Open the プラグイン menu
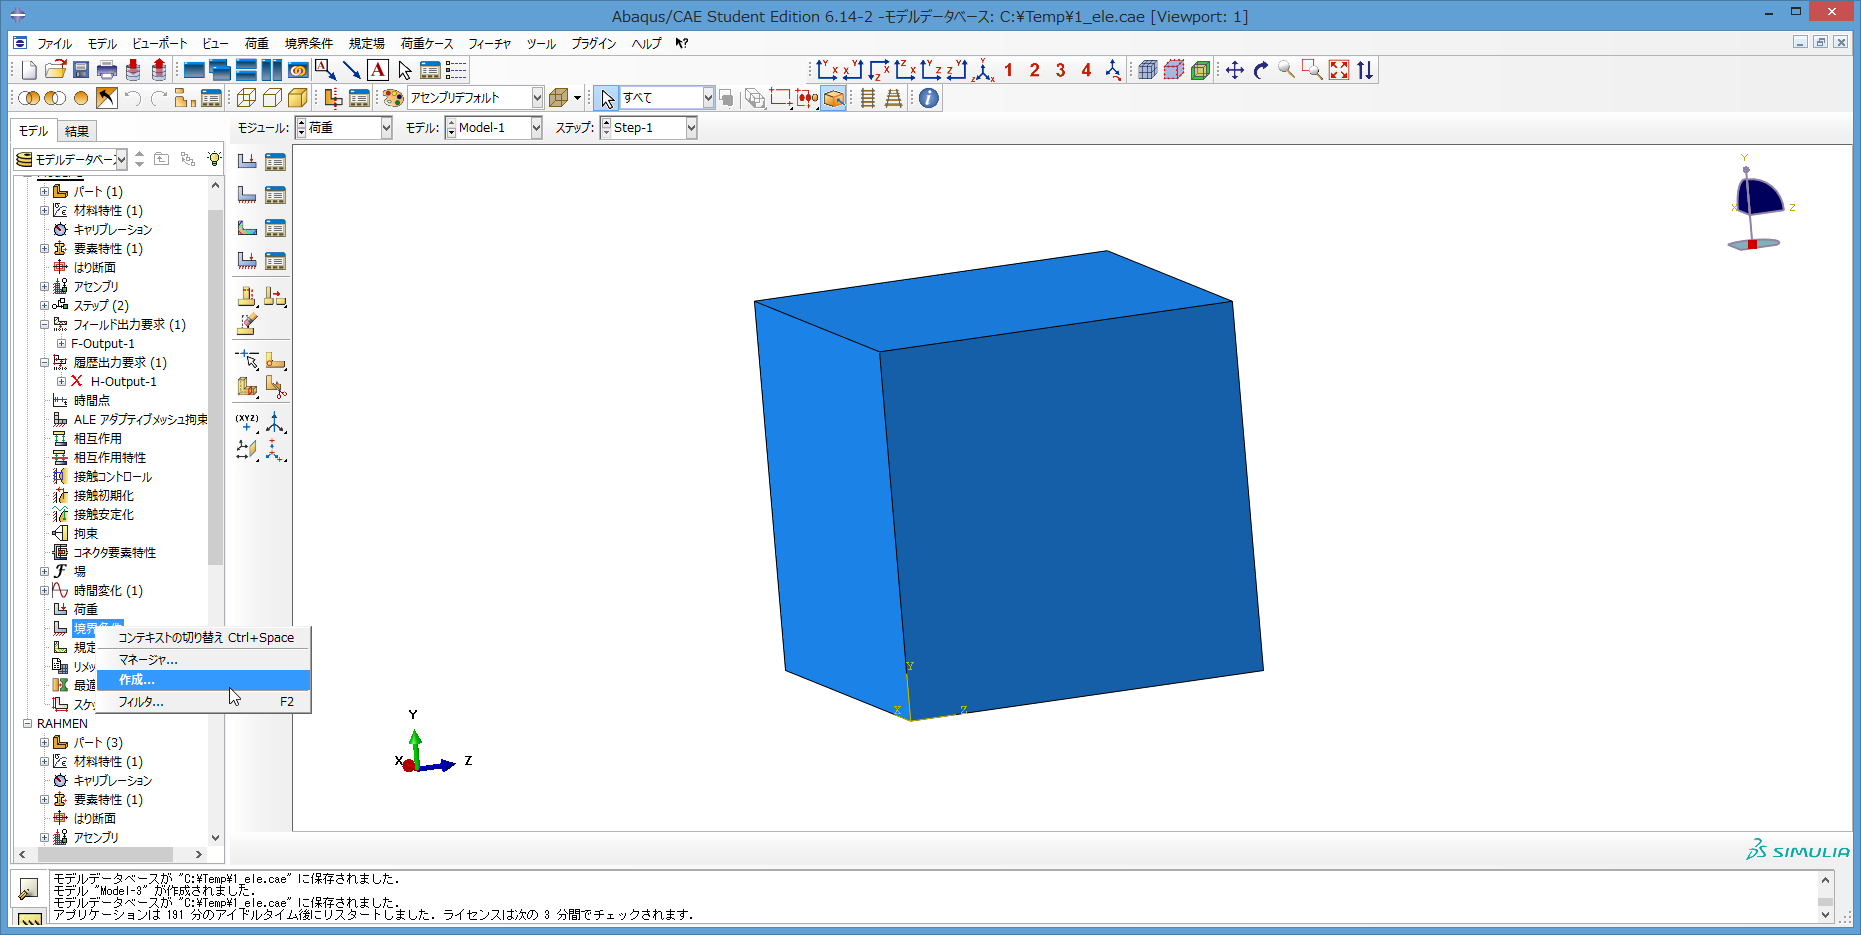Viewport: 1861px width, 935px height. tap(594, 44)
